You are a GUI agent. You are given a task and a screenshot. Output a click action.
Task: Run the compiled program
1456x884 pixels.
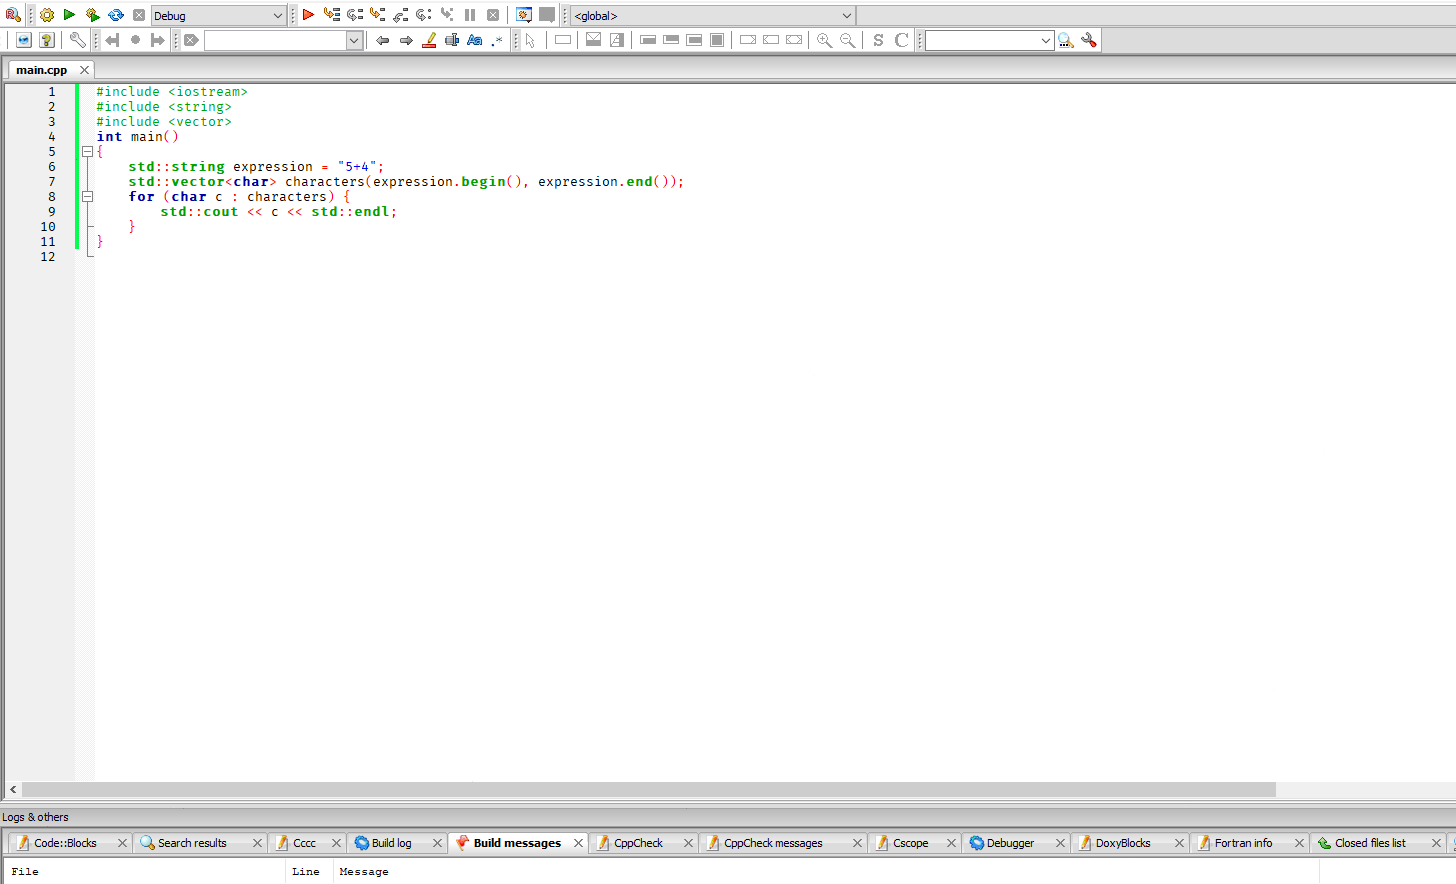pyautogui.click(x=69, y=15)
